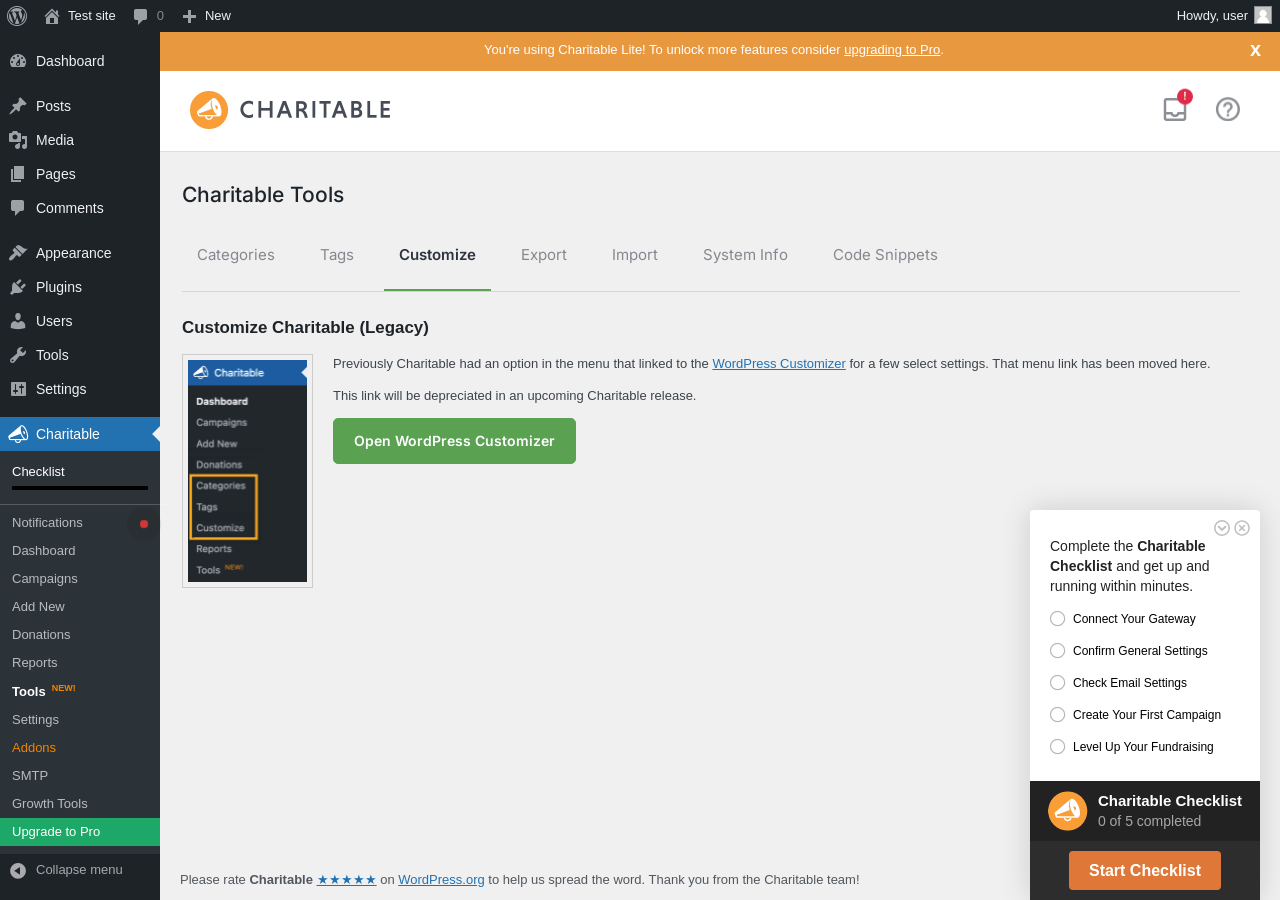1280x900 pixels.
Task: Click the Charitable Checklist megaphone icon
Action: tap(1067, 811)
